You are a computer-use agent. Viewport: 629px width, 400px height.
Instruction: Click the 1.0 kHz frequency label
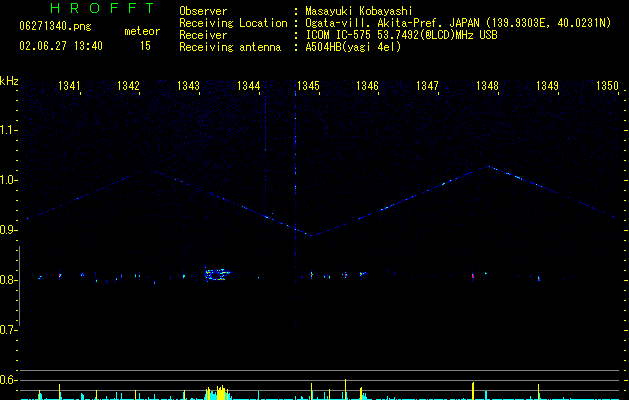[7, 180]
